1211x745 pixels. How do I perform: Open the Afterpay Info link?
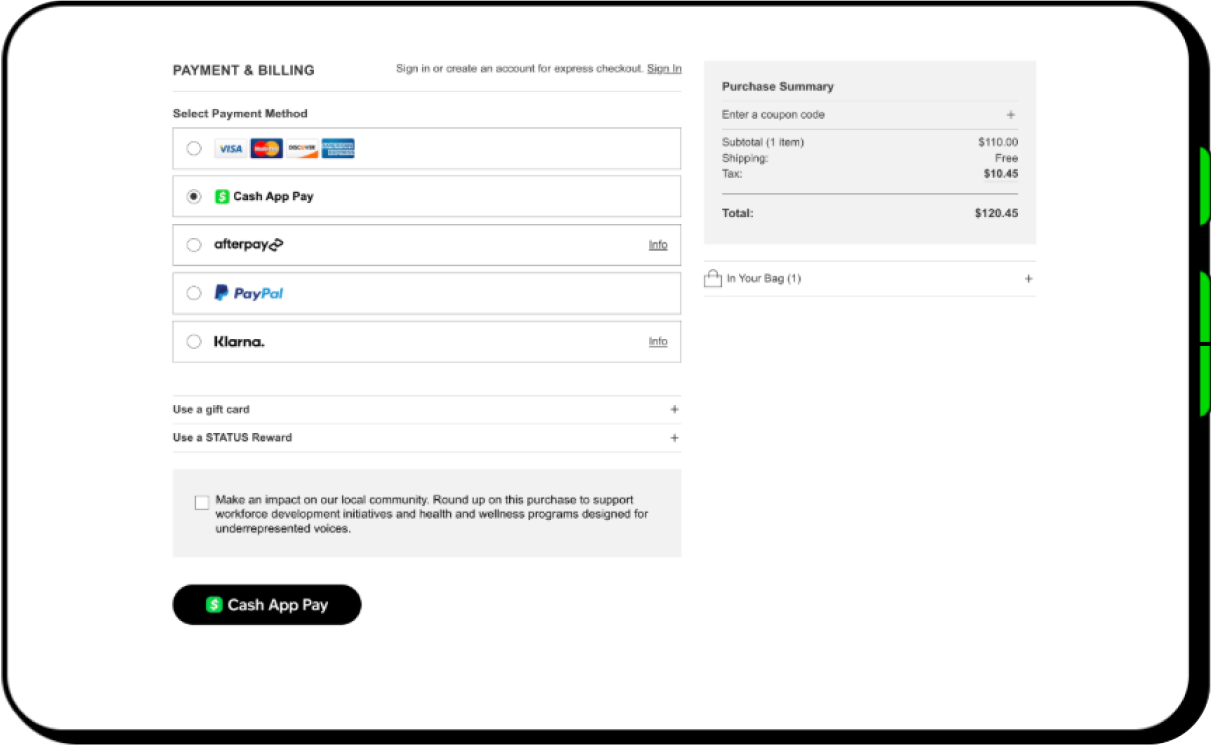(x=657, y=245)
